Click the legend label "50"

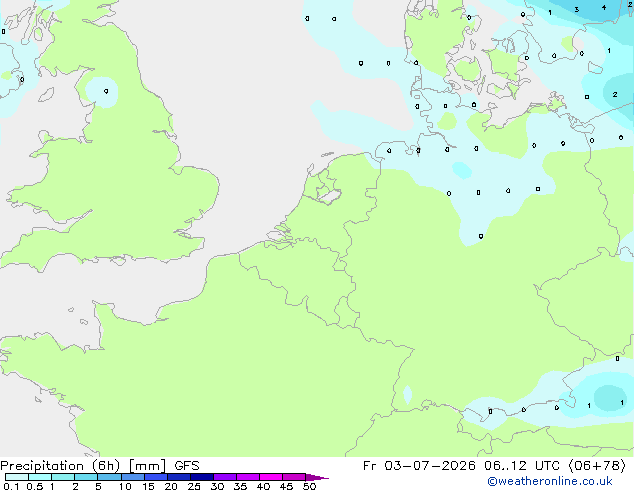pos(309,486)
